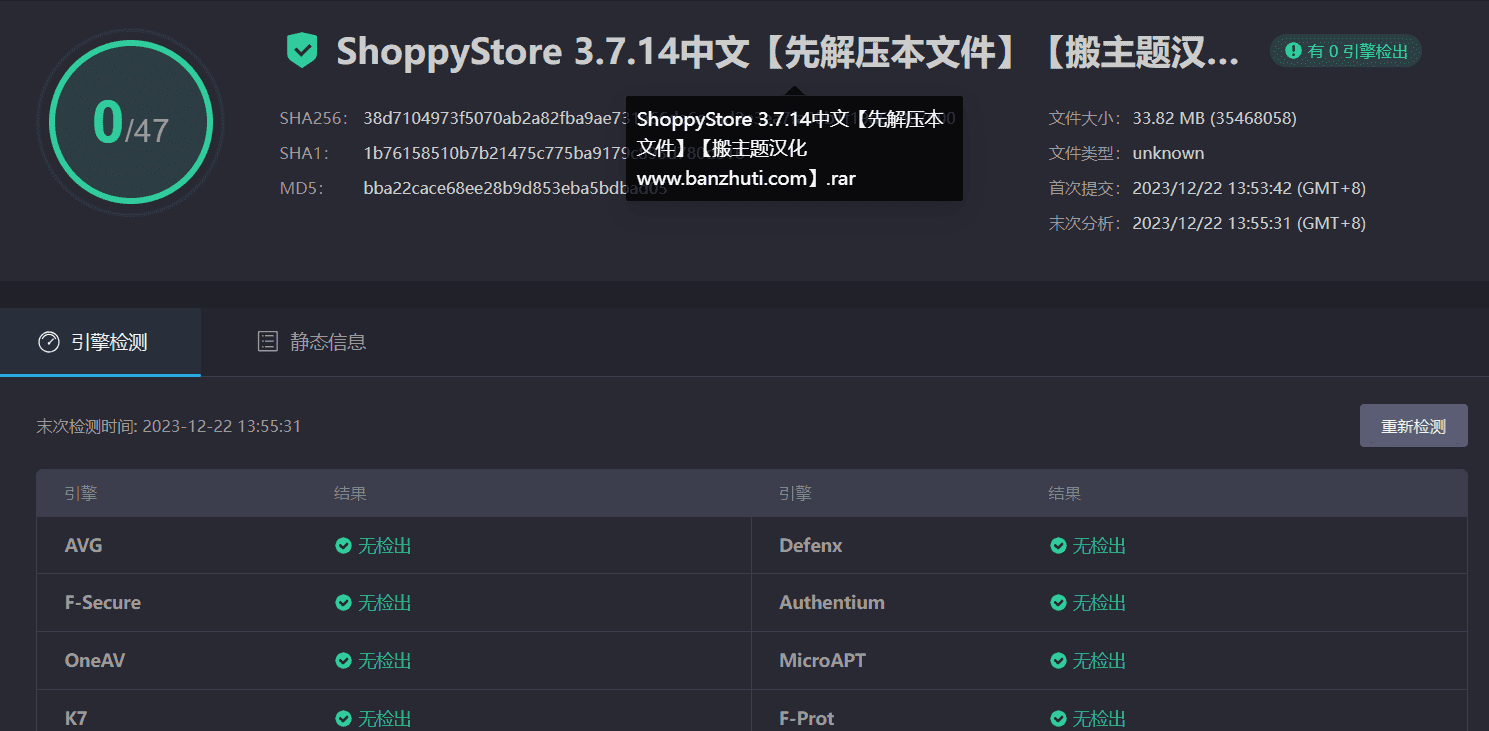Select the Authentium engine name
This screenshot has width=1489, height=731.
pyautogui.click(x=832, y=603)
